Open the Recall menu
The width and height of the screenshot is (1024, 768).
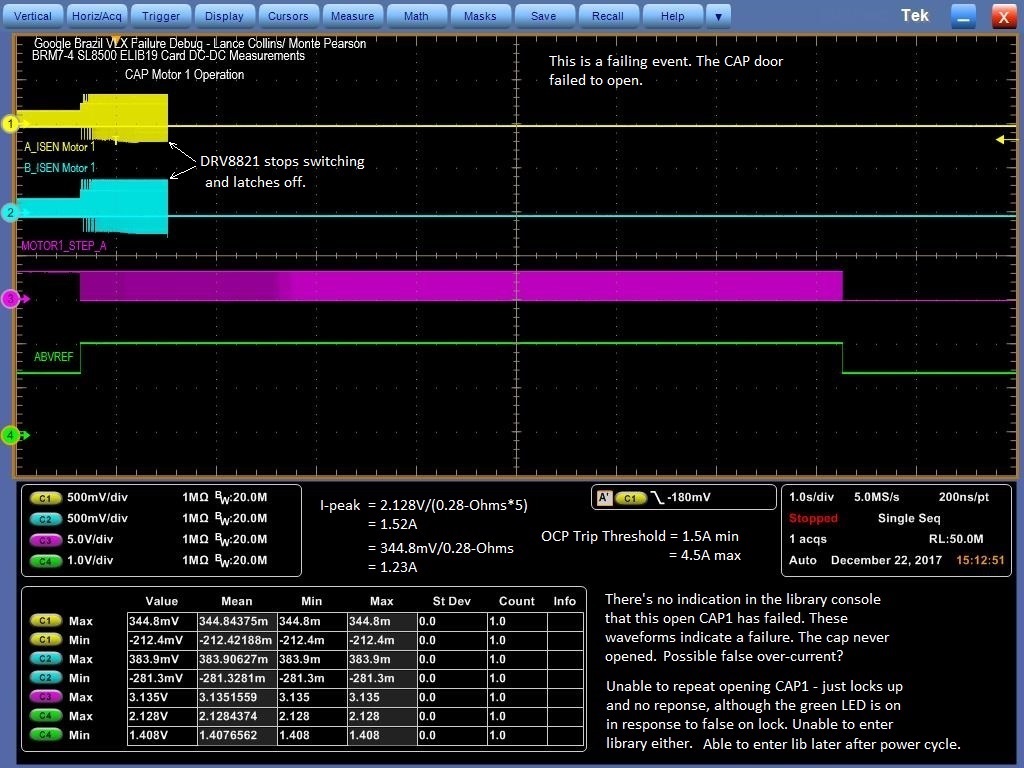click(x=607, y=16)
